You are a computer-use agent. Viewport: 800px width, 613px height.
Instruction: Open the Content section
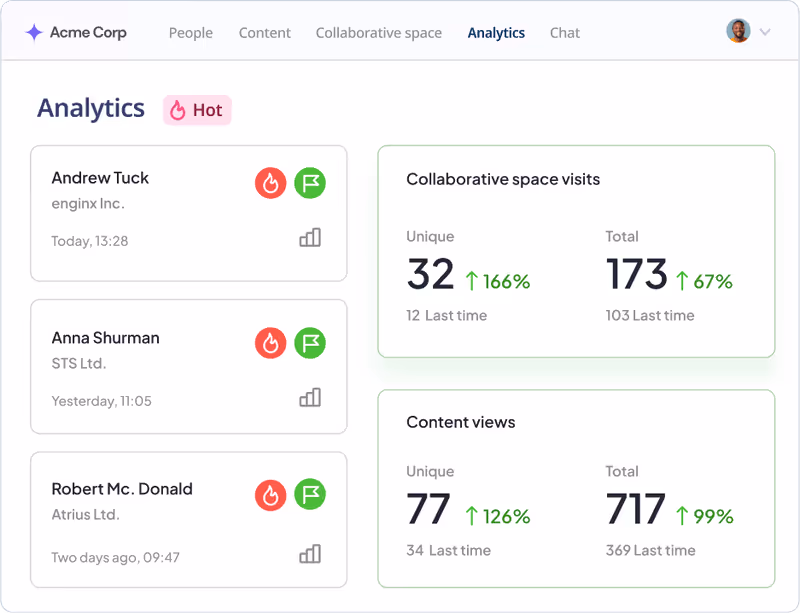click(x=264, y=33)
